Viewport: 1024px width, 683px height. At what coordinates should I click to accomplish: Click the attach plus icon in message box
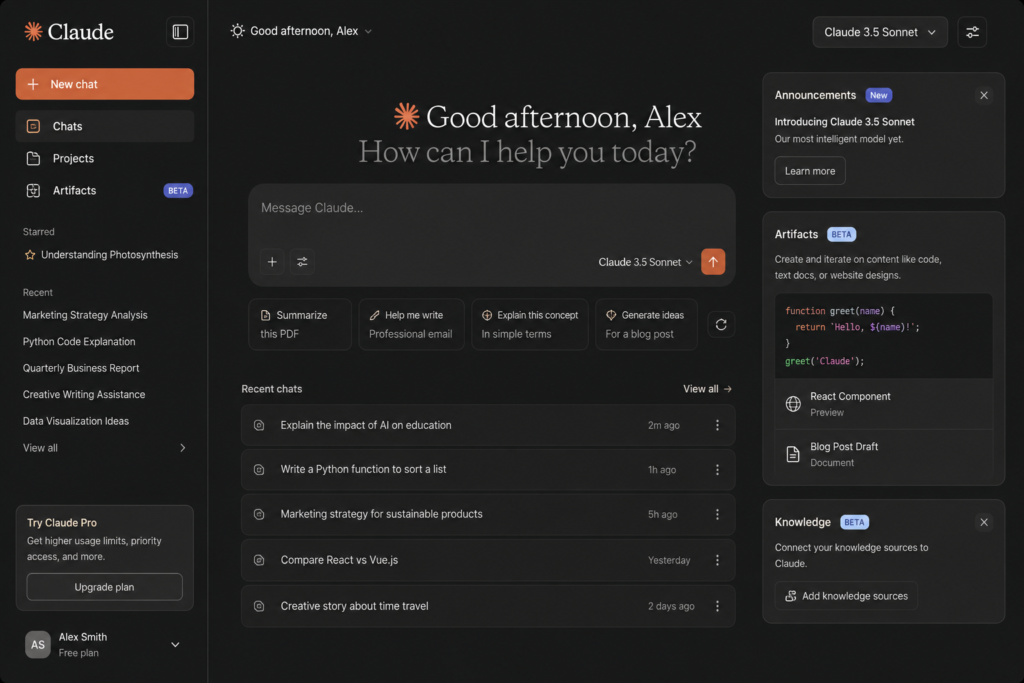click(272, 262)
